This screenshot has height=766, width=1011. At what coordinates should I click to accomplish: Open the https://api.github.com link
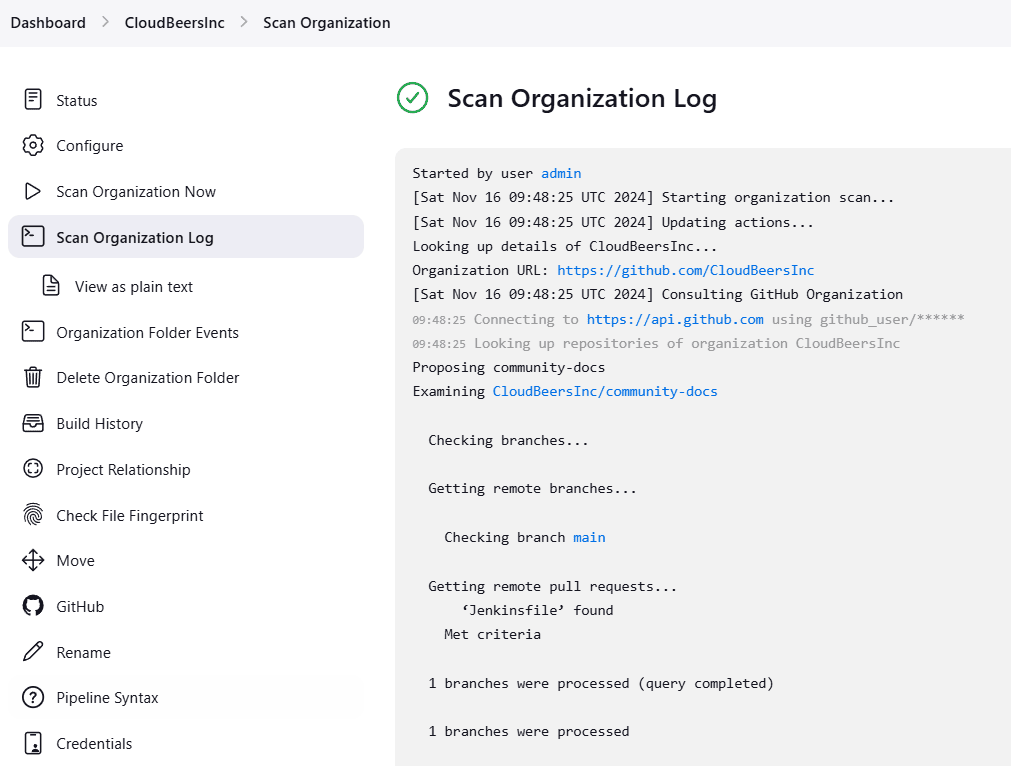(675, 320)
